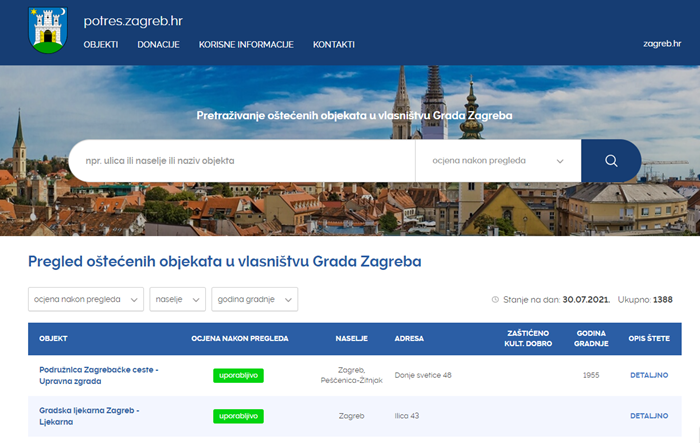Click DETALJNO for Donje svetice 48 row

[x=648, y=375]
